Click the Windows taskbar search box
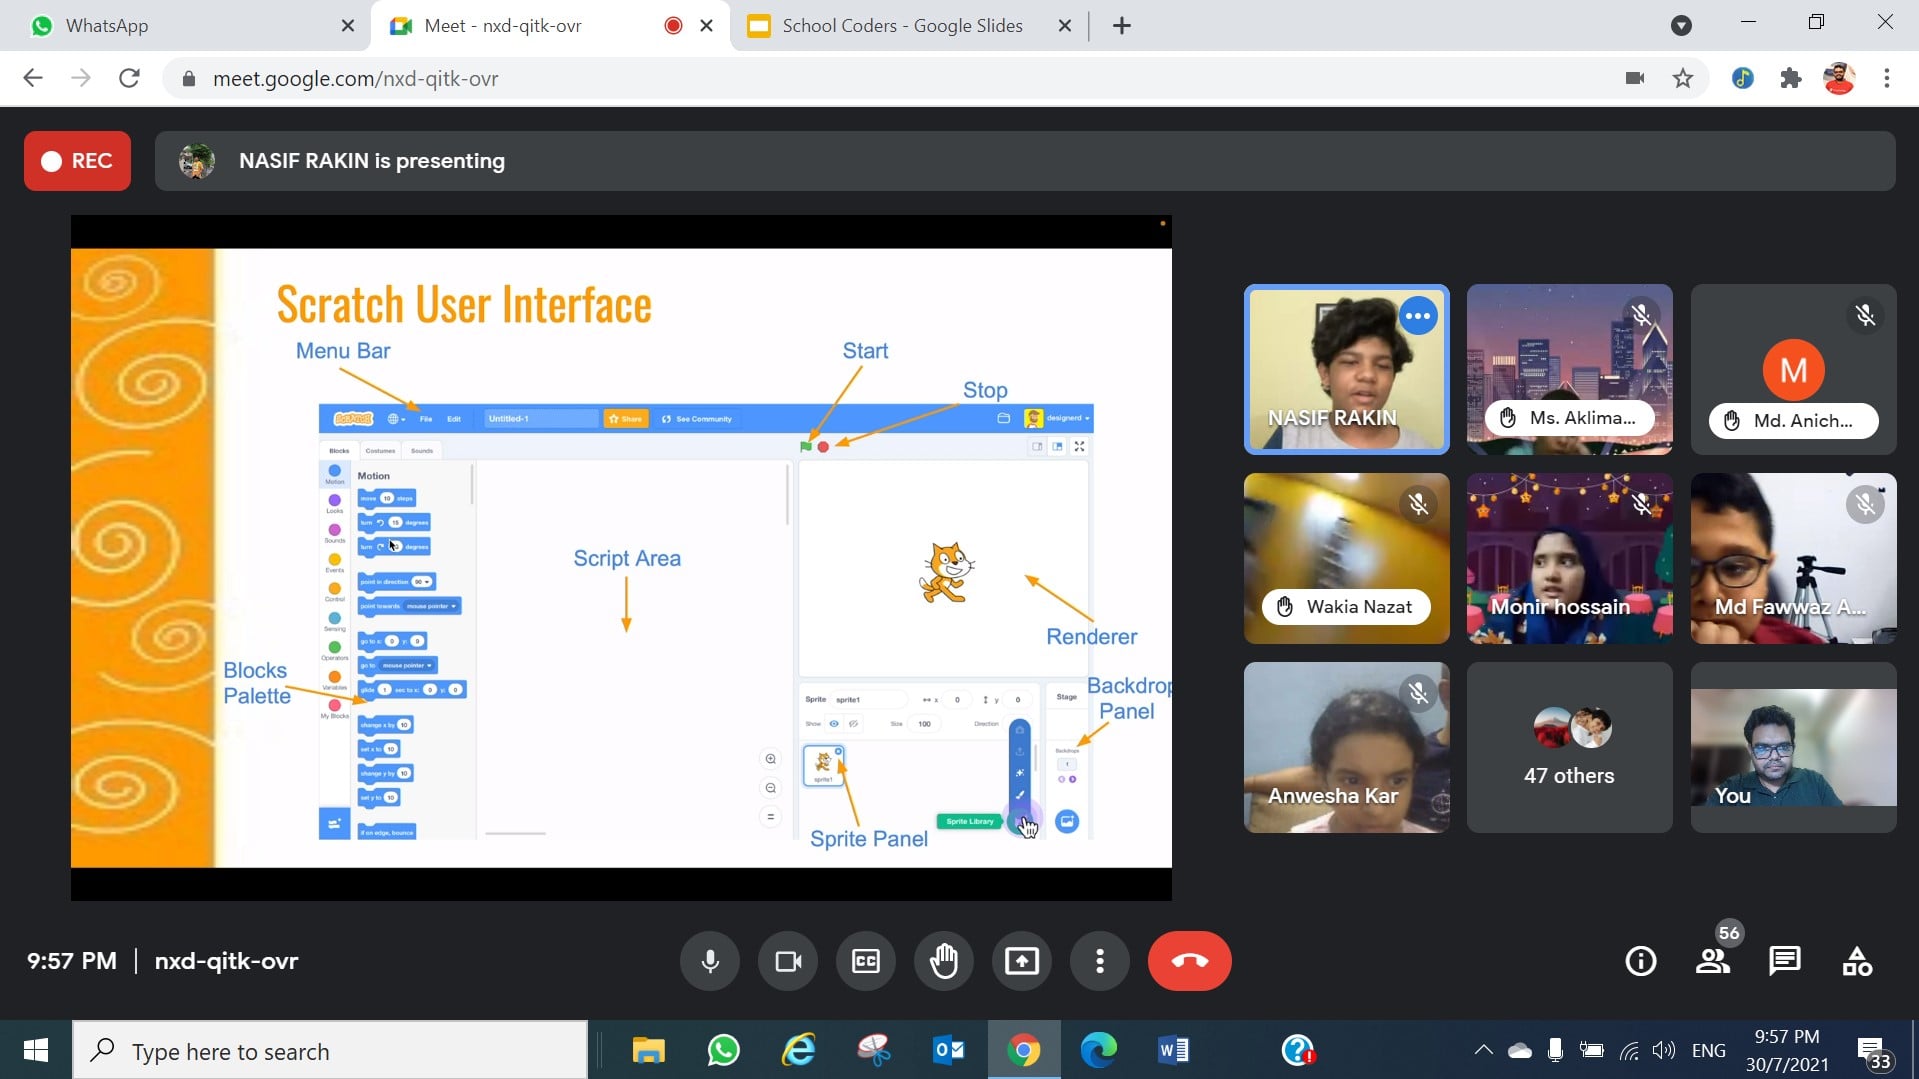The image size is (1919, 1079). (330, 1051)
